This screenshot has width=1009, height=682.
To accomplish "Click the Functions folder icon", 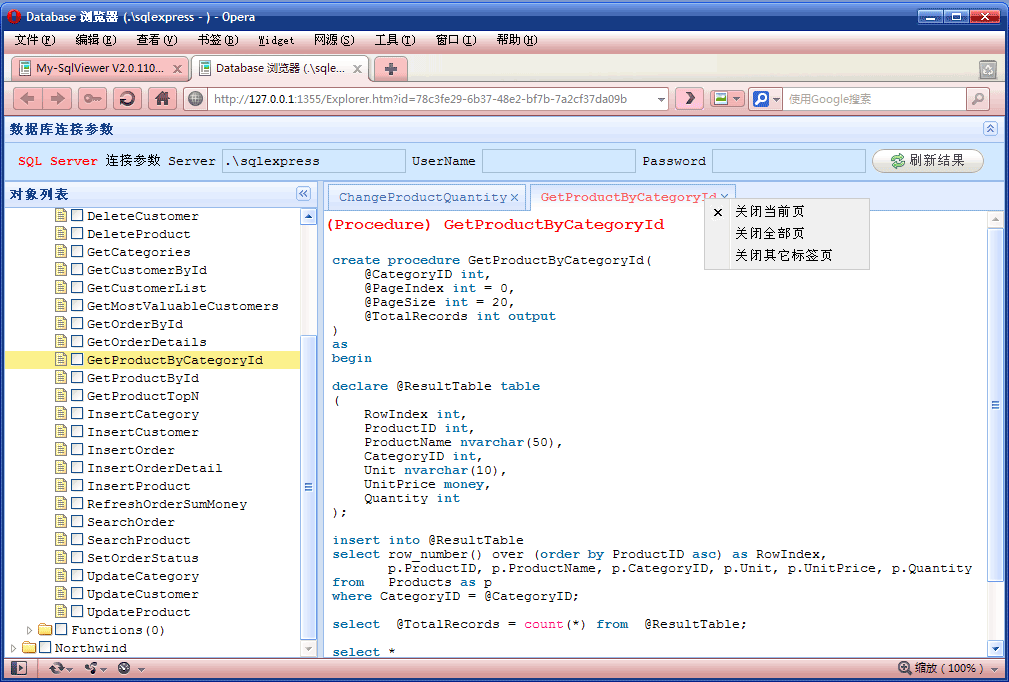I will [x=45, y=629].
